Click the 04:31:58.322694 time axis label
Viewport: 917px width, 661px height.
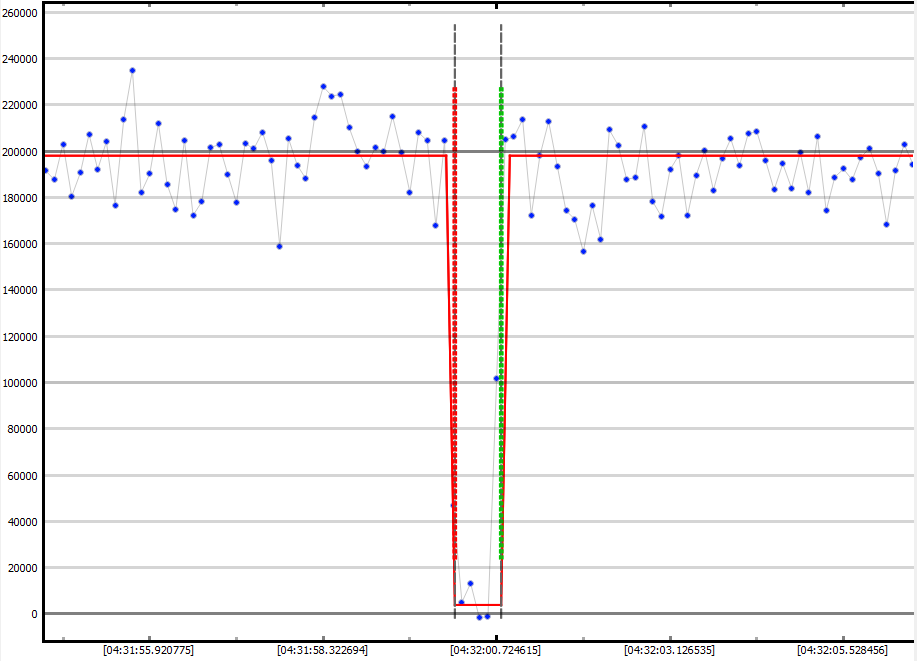click(x=322, y=650)
